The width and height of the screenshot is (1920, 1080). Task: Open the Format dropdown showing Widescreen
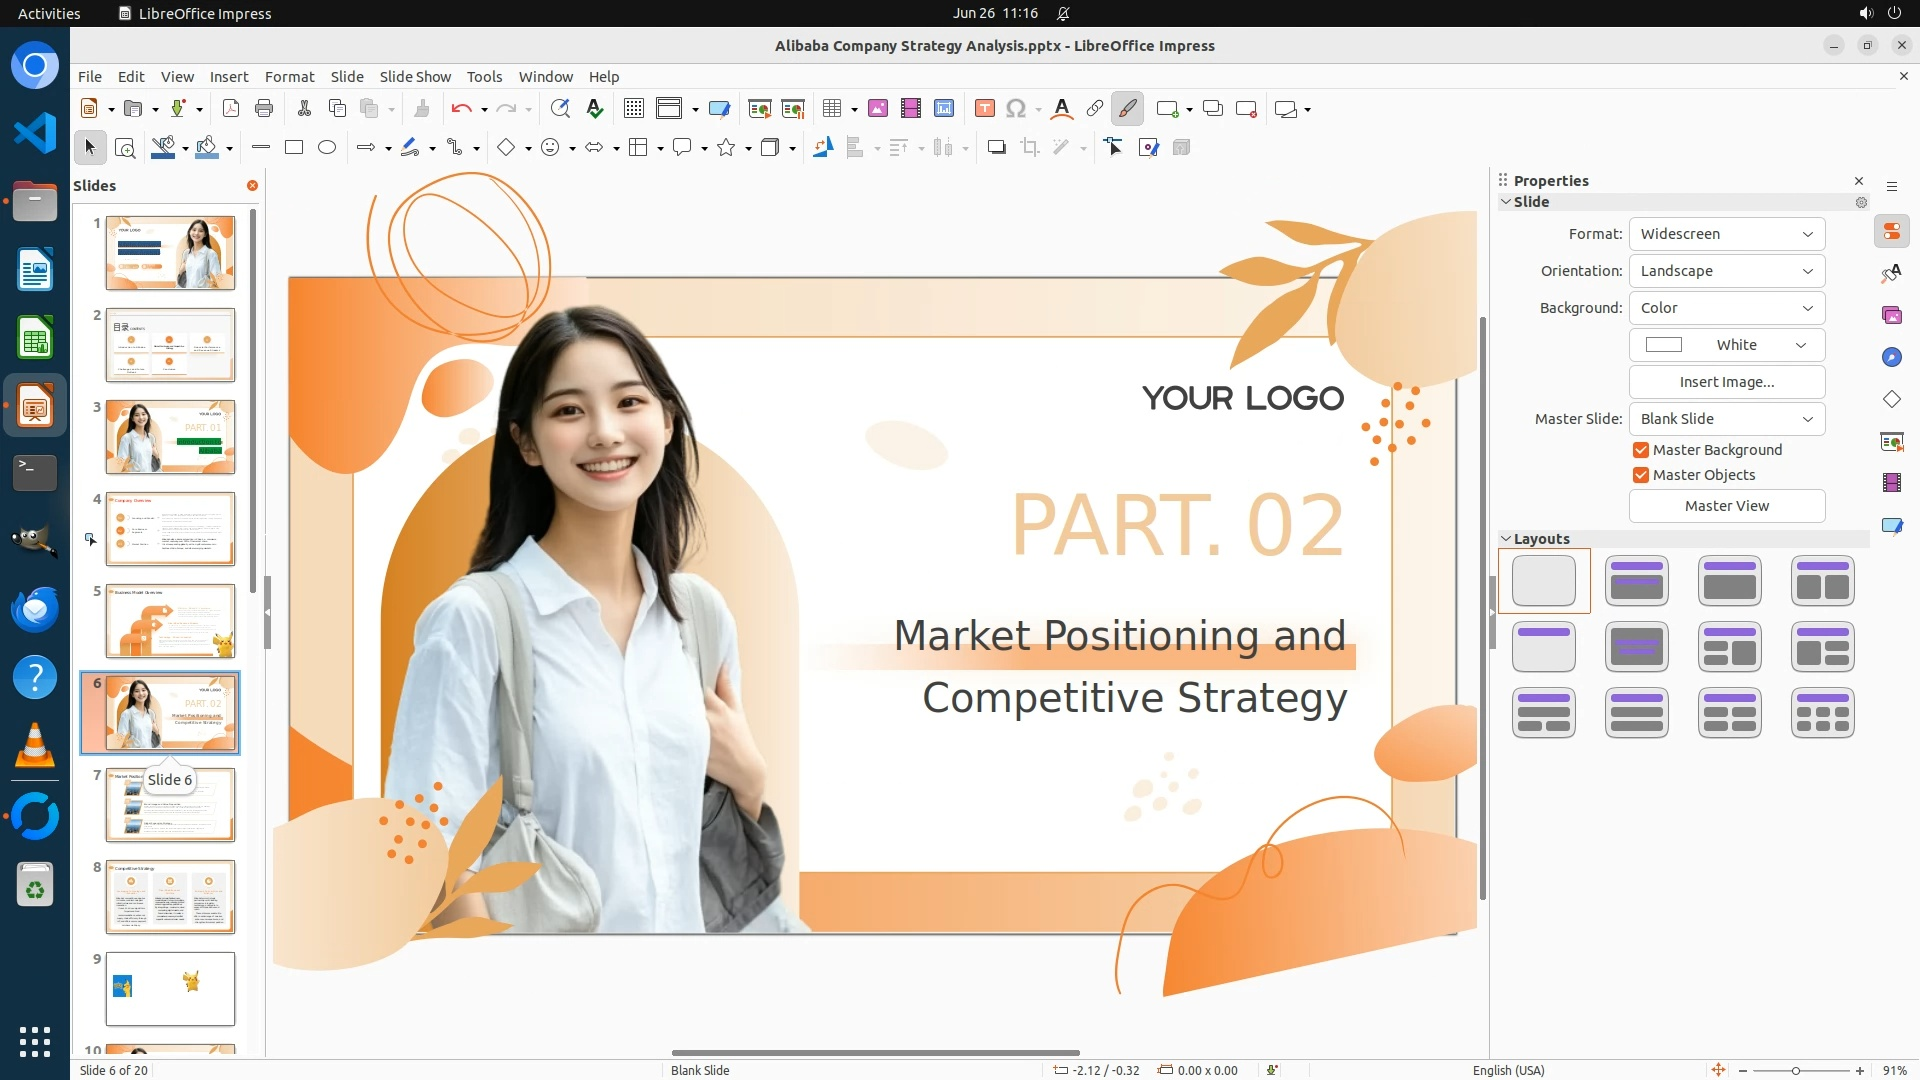(x=1726, y=234)
